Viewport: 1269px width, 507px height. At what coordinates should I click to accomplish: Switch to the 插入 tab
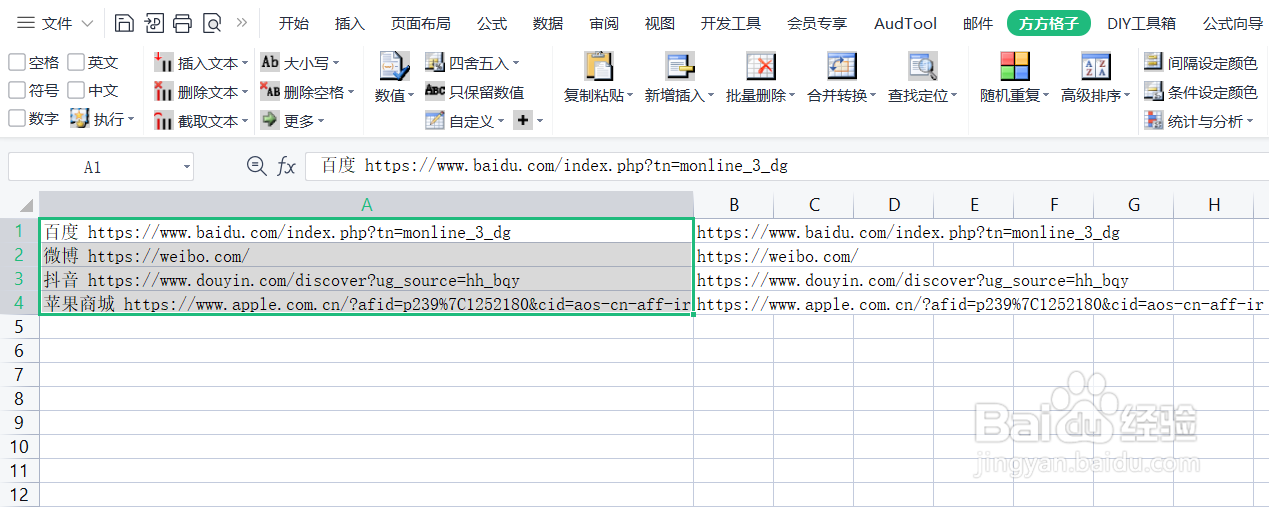click(x=349, y=23)
